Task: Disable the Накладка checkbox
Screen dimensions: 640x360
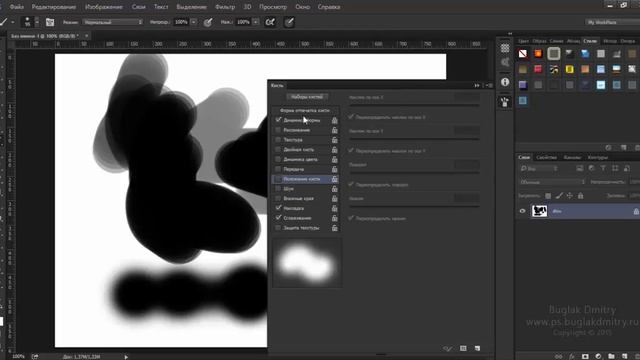Action: [278, 208]
